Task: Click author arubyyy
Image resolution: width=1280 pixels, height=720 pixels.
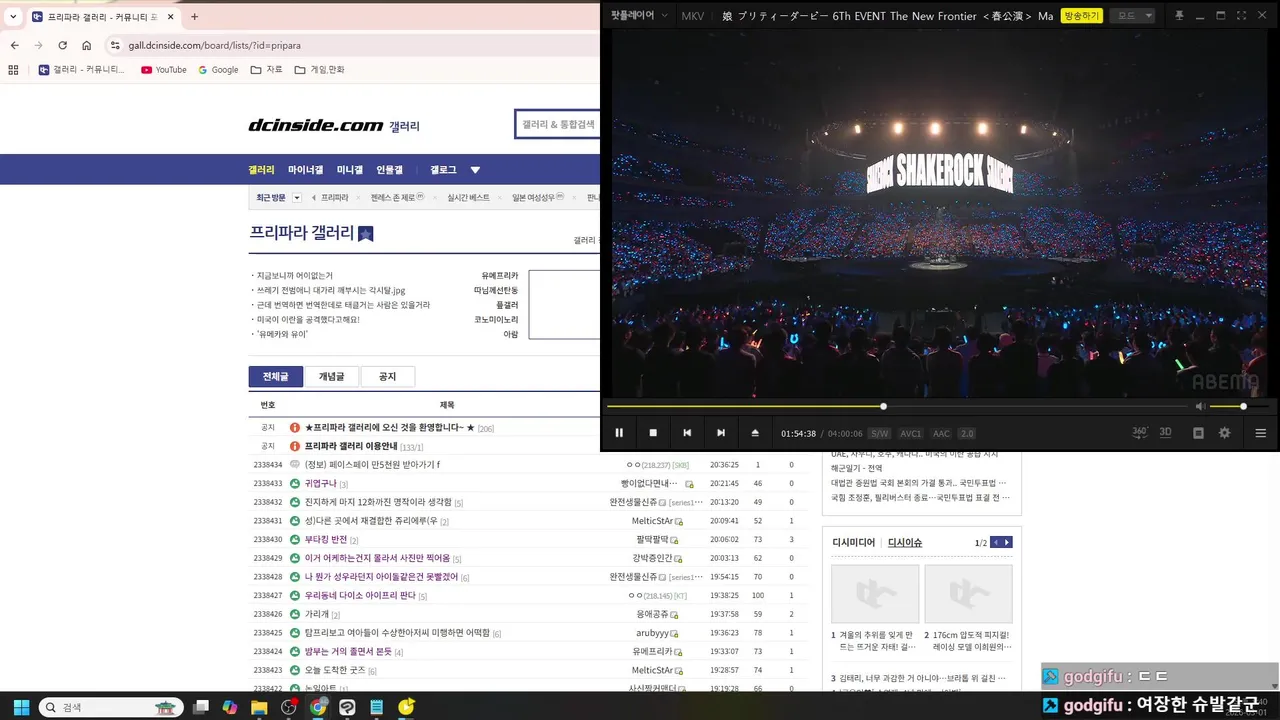Action: point(652,633)
